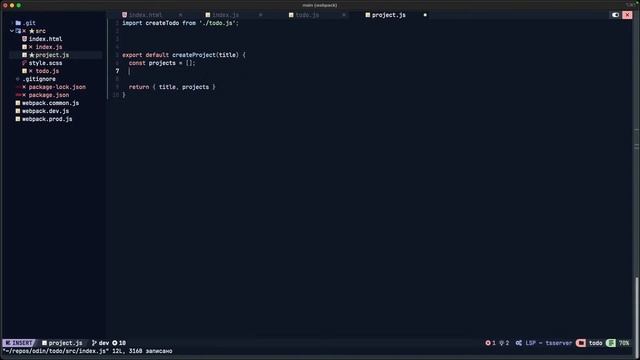Click the .git folder icon
The image size is (640, 360).
[18, 23]
